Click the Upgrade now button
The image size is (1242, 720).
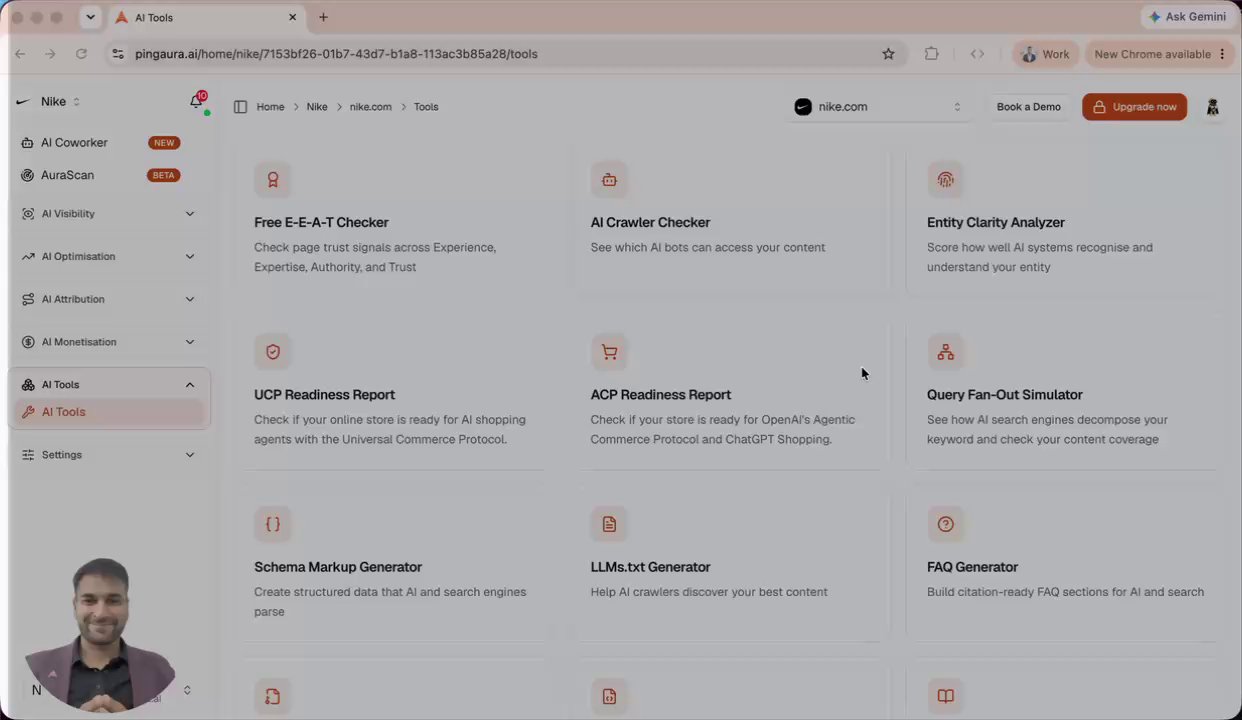pos(1134,107)
